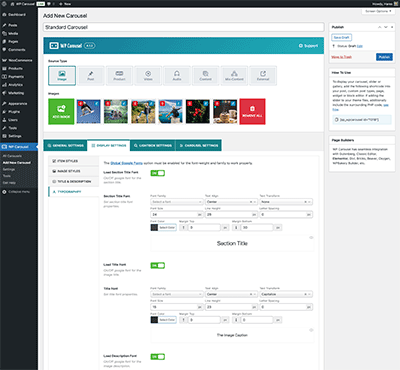The image size is (400, 370).
Task: Click the red Remove All tile
Action: 252,111
